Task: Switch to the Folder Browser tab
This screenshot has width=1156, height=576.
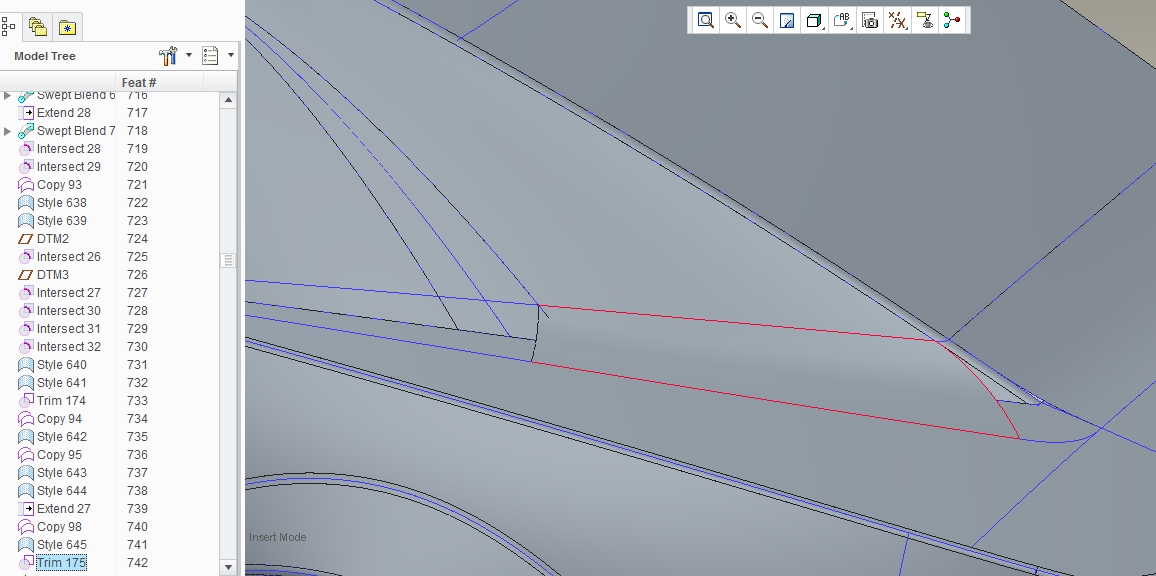Action: coord(38,27)
